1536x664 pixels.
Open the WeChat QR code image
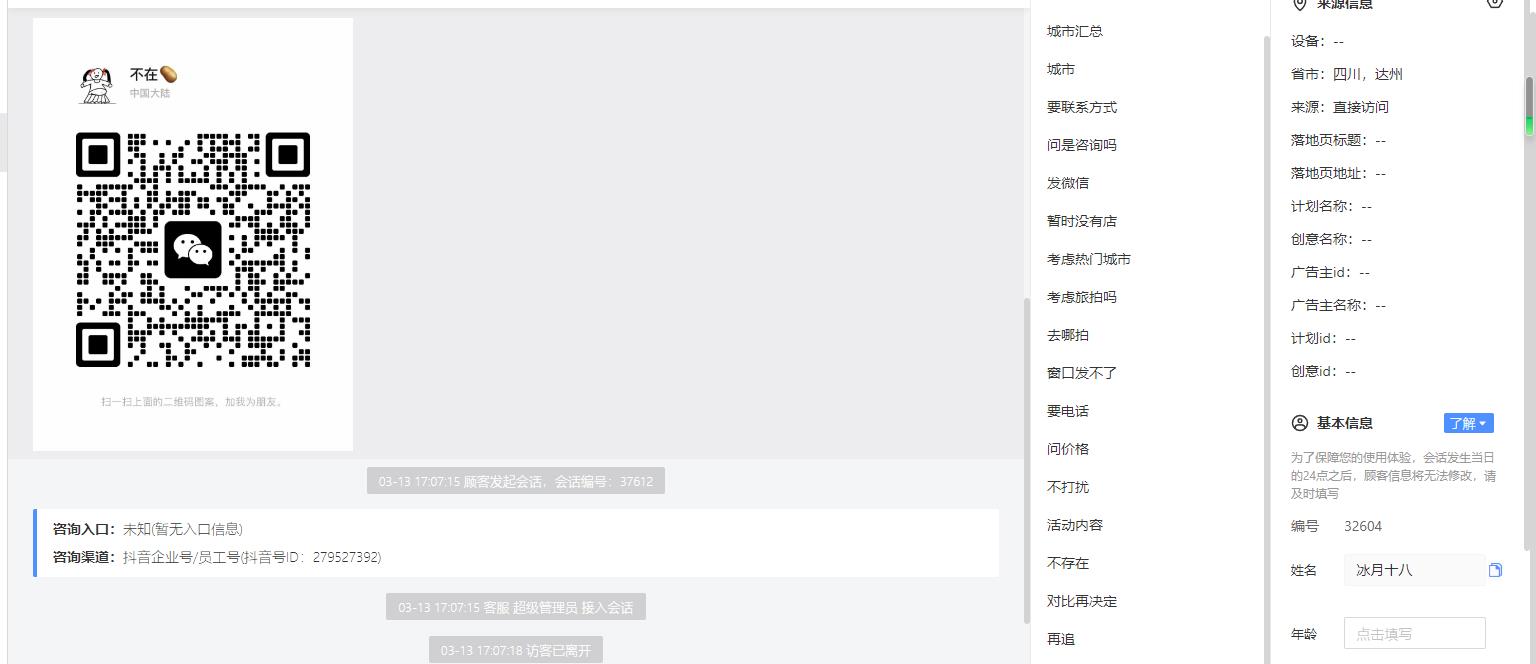(x=193, y=234)
